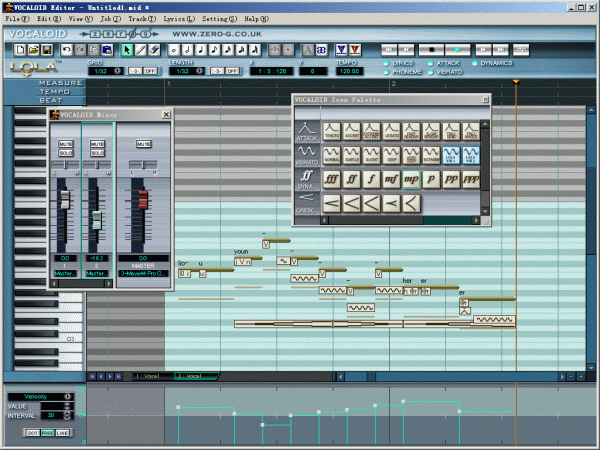Pick the ppp dynamics icon
This screenshot has height=450, width=600.
tap(471, 179)
